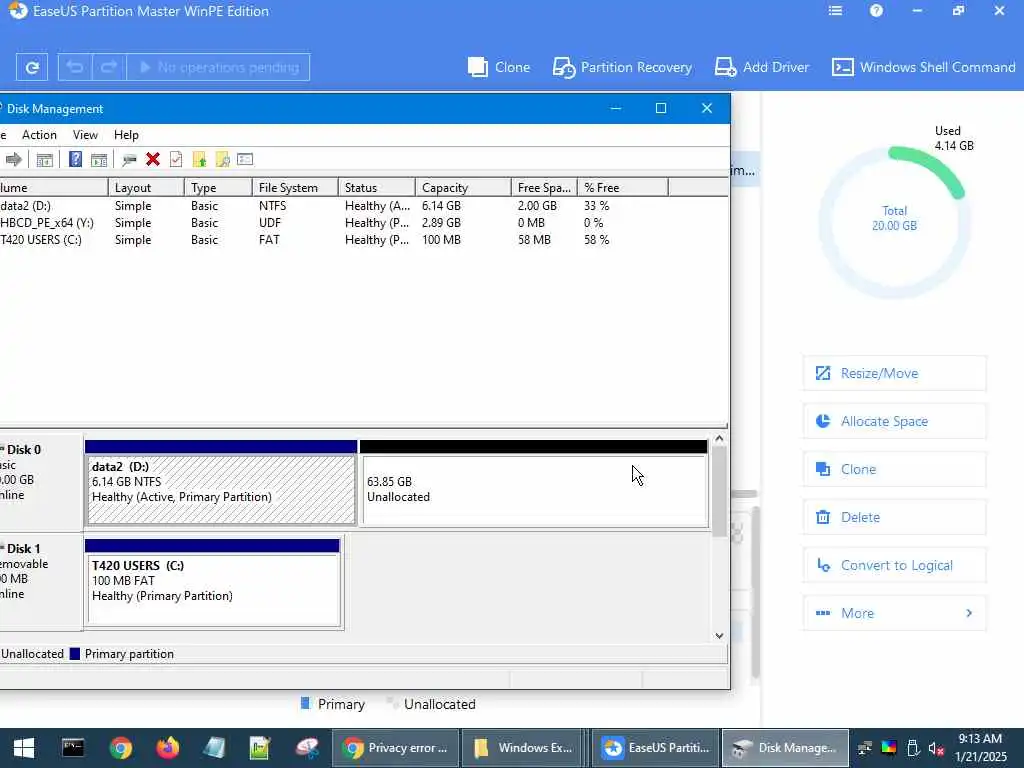Sort by the Layout column header
1024x768 pixels.
click(146, 187)
